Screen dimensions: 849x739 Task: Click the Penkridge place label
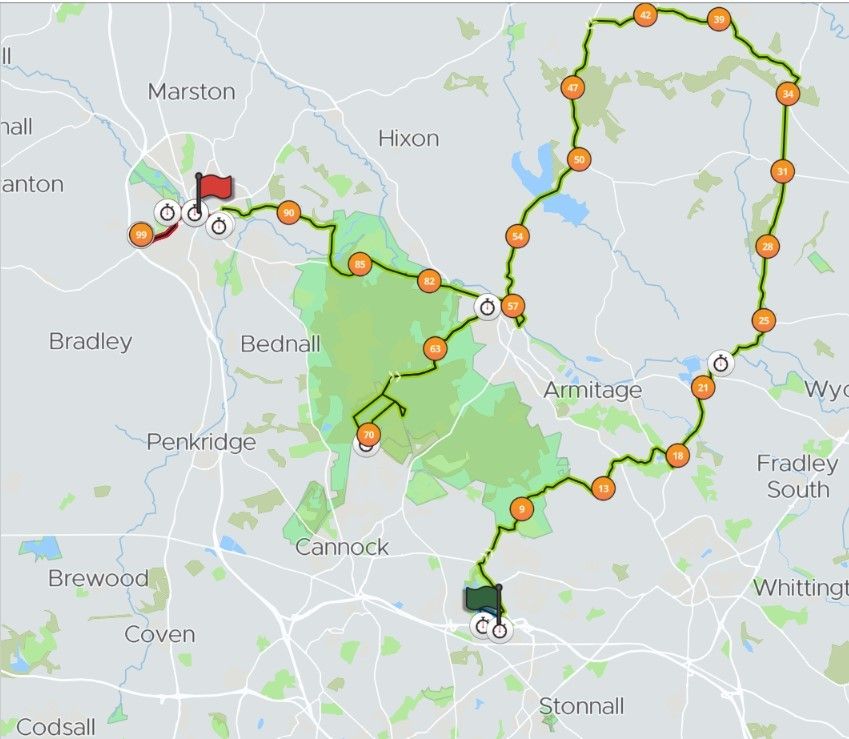201,442
